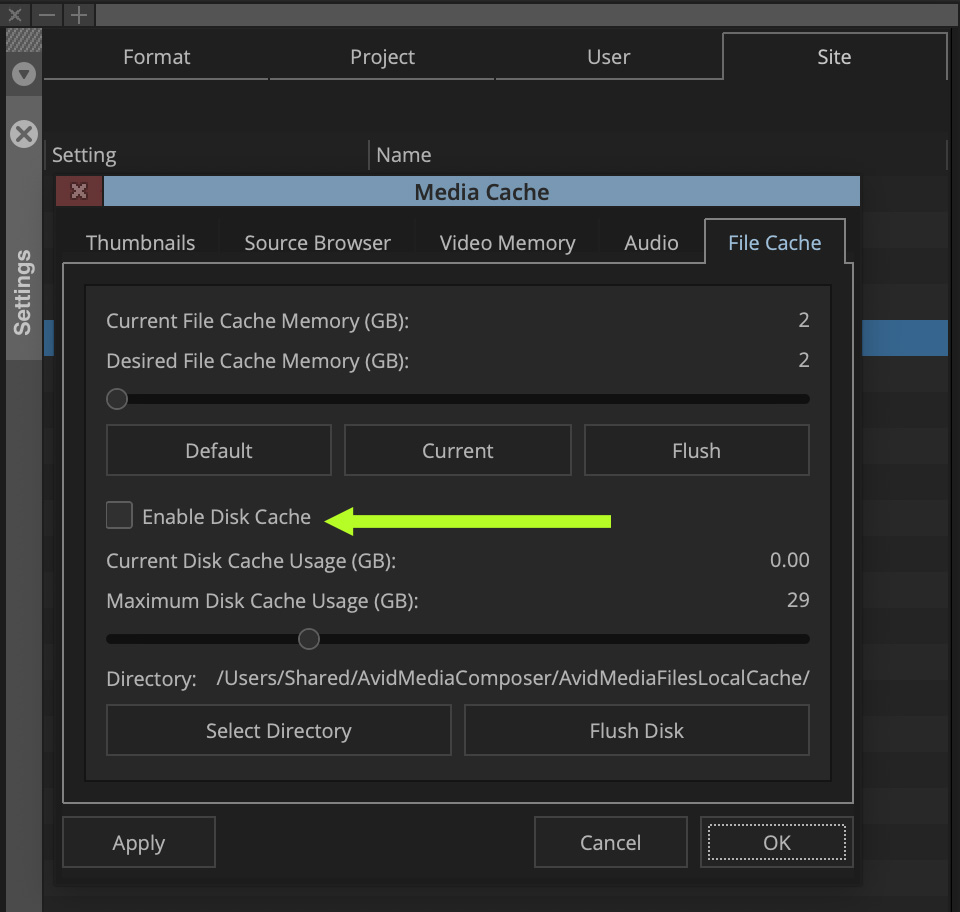Click the Maximum Disk Cache Usage value 29
The height and width of the screenshot is (912, 960).
[x=798, y=600]
